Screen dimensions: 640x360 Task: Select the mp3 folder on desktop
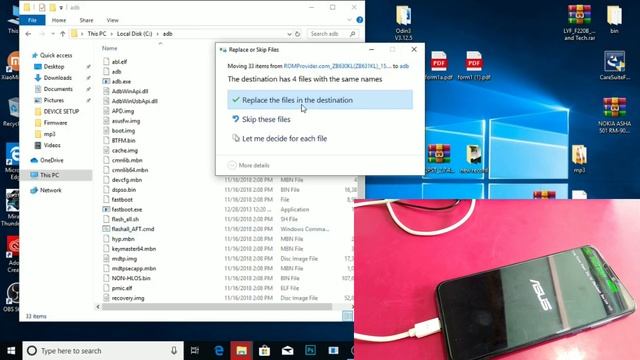pos(579,159)
